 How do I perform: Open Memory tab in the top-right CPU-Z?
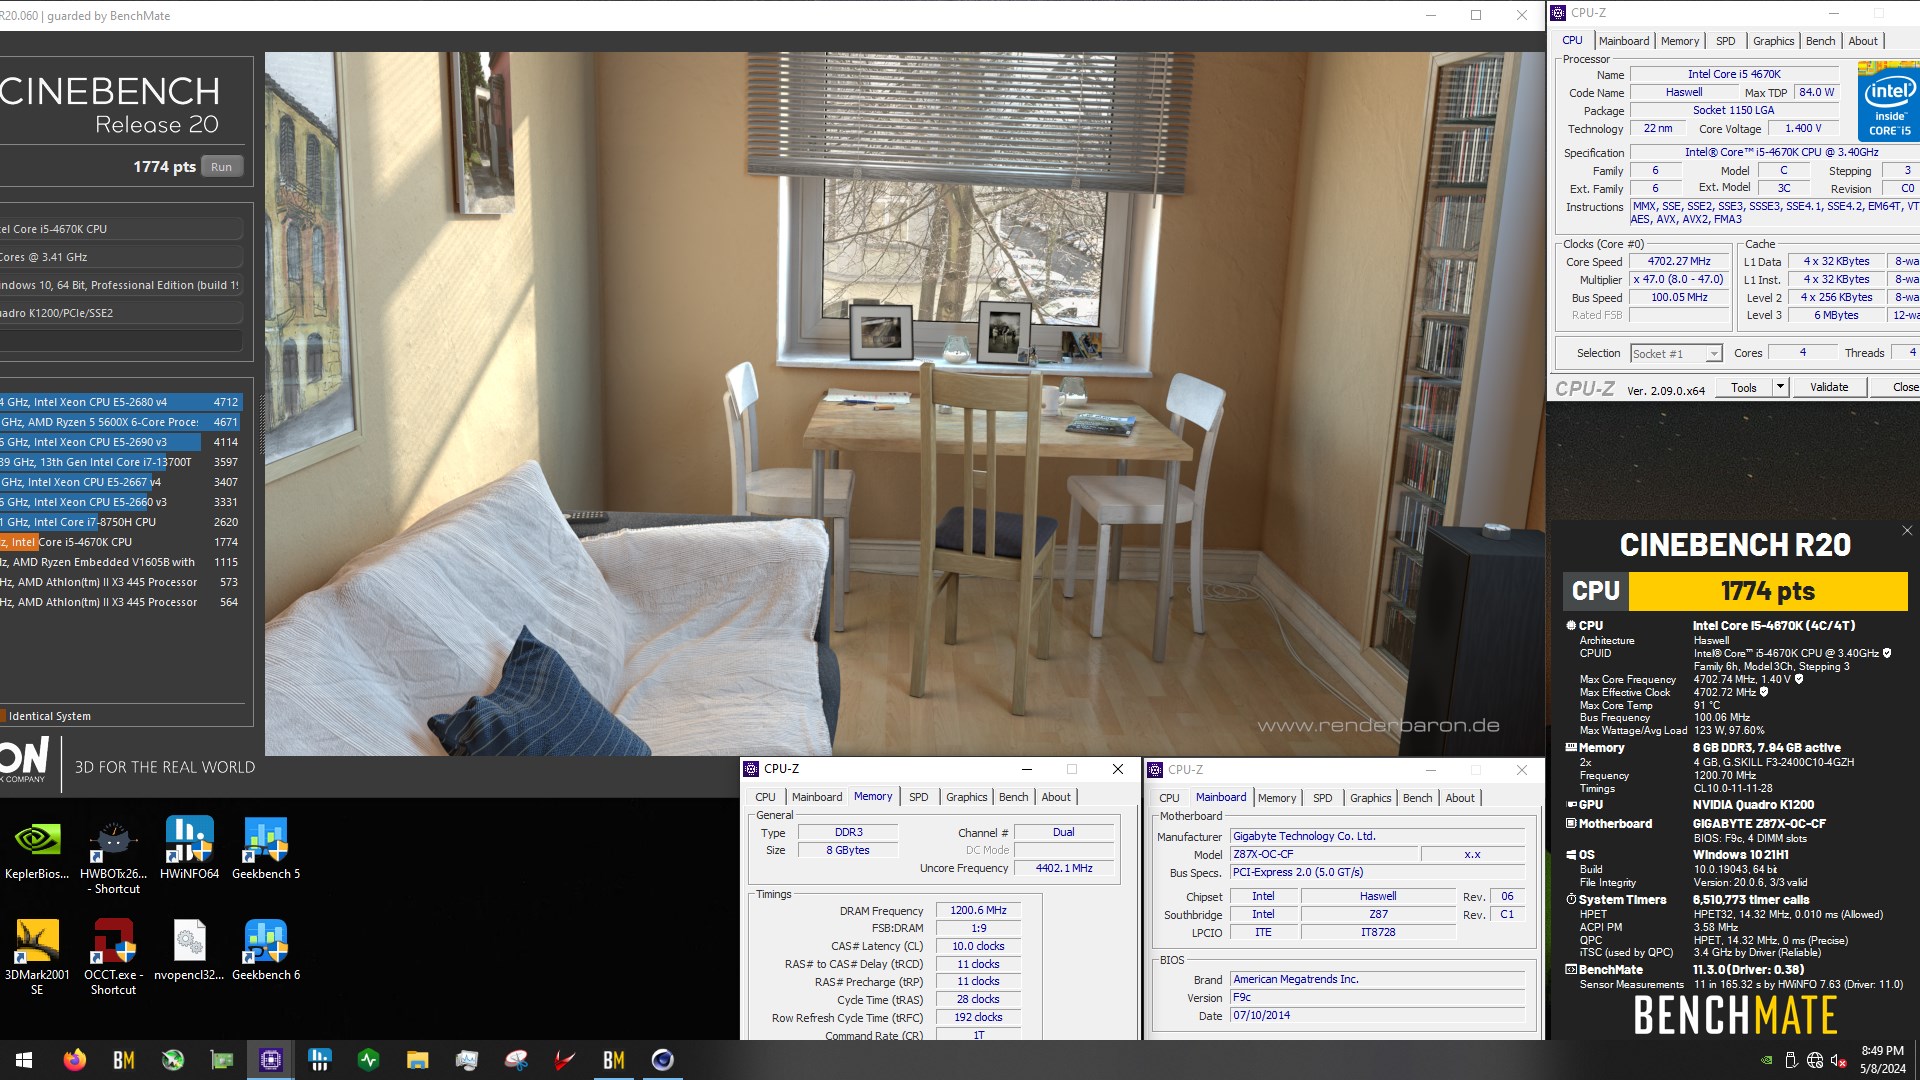click(1679, 41)
